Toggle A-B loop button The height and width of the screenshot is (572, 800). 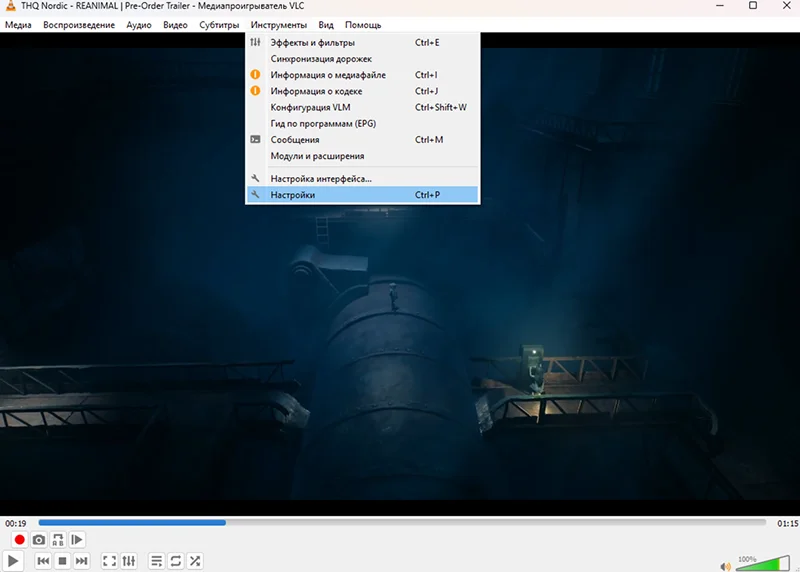click(58, 540)
